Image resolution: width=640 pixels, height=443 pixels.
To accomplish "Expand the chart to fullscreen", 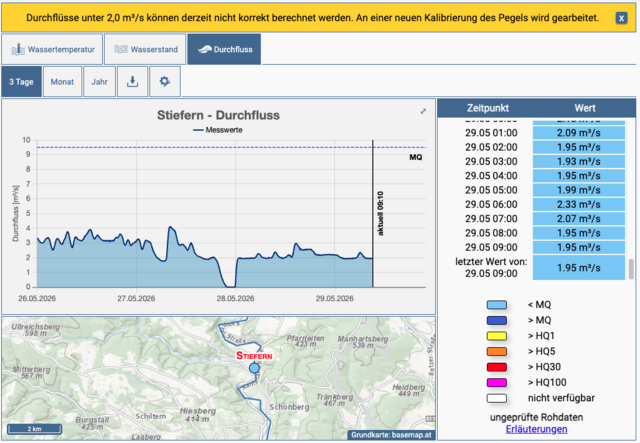I will [423, 111].
